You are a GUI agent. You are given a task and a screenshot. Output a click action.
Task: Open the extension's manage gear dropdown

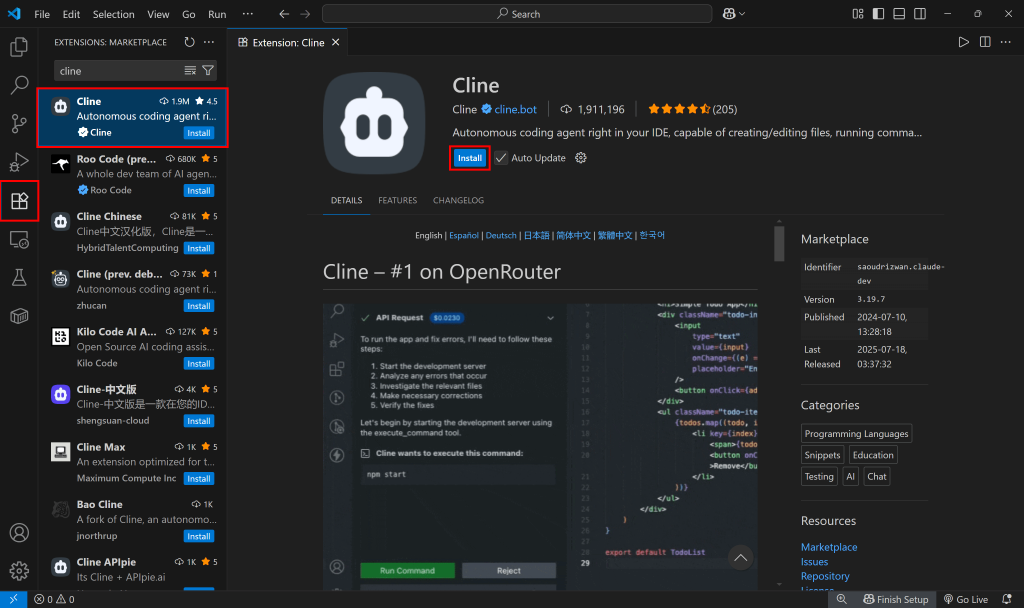(580, 157)
